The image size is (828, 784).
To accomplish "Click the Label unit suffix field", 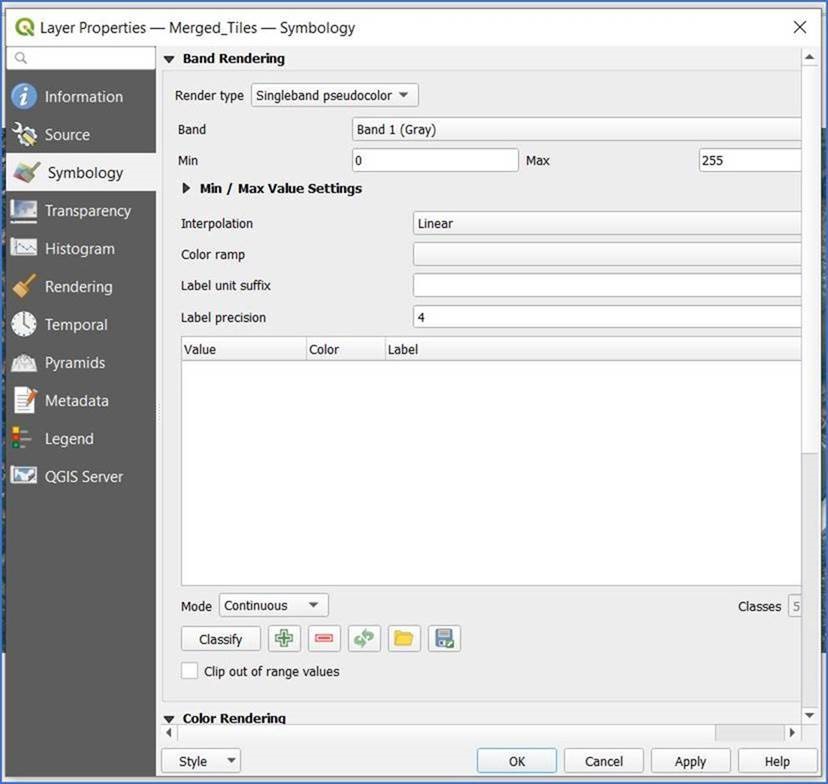I will pyautogui.click(x=607, y=286).
